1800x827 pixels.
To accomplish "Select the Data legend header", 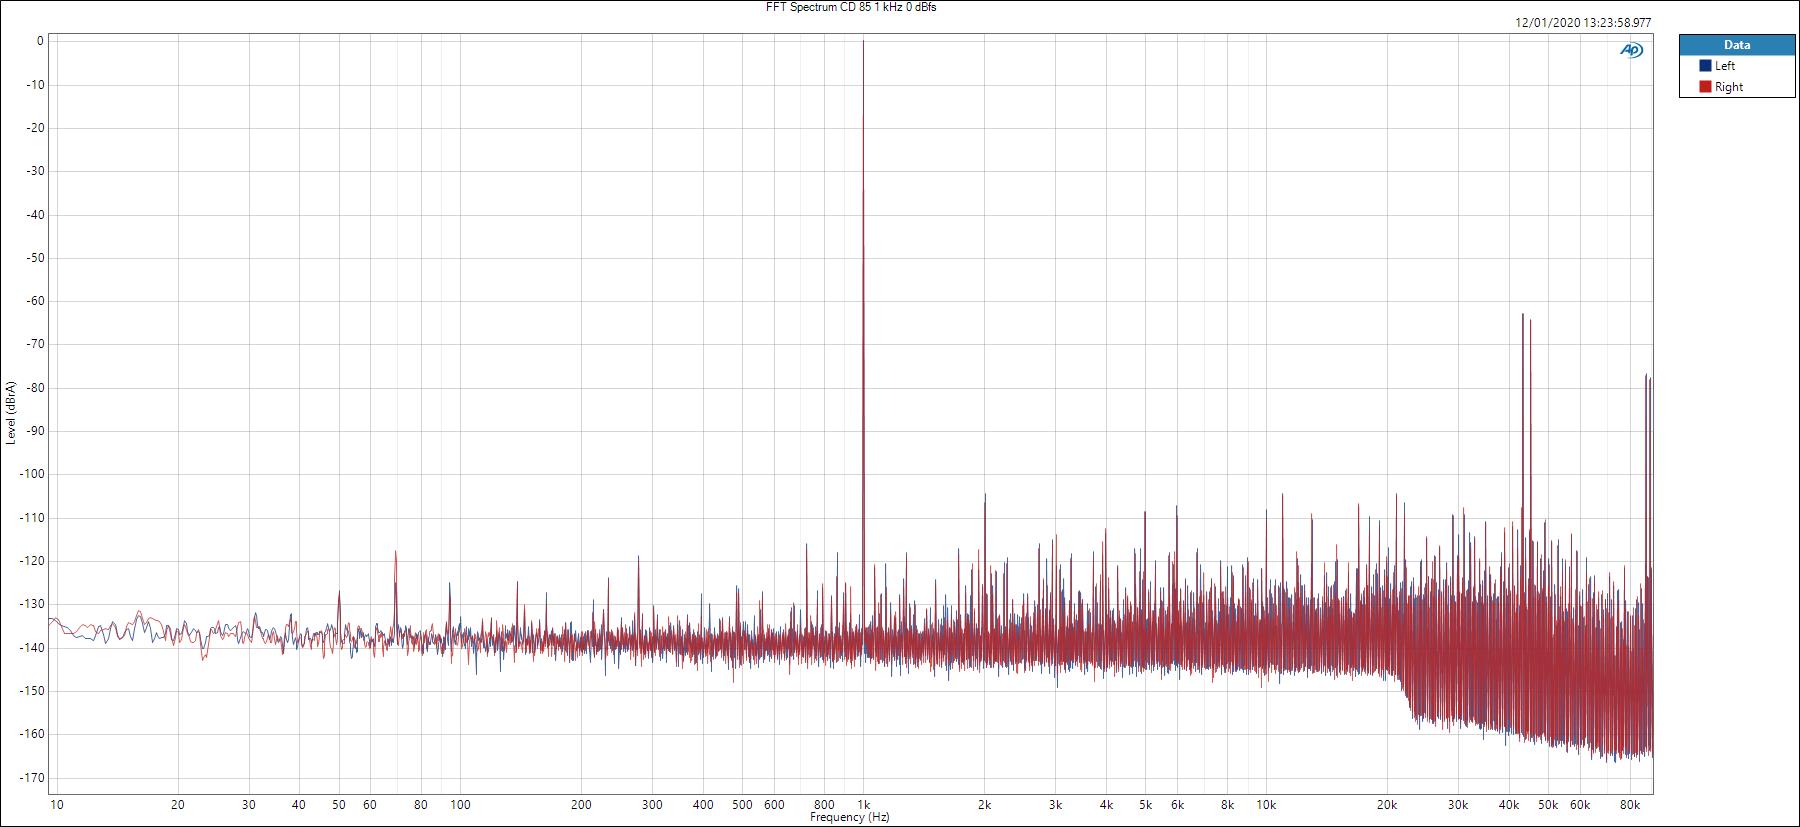I will coord(1736,45).
